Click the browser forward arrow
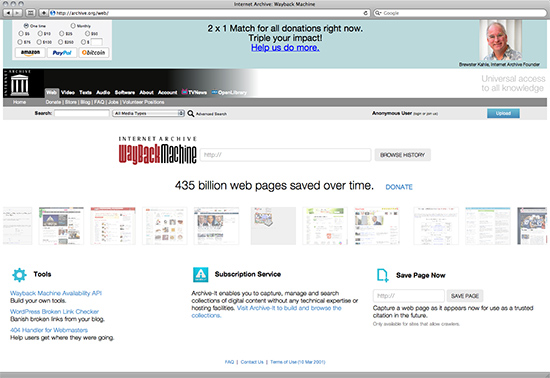550x378 pixels. click(x=17, y=13)
